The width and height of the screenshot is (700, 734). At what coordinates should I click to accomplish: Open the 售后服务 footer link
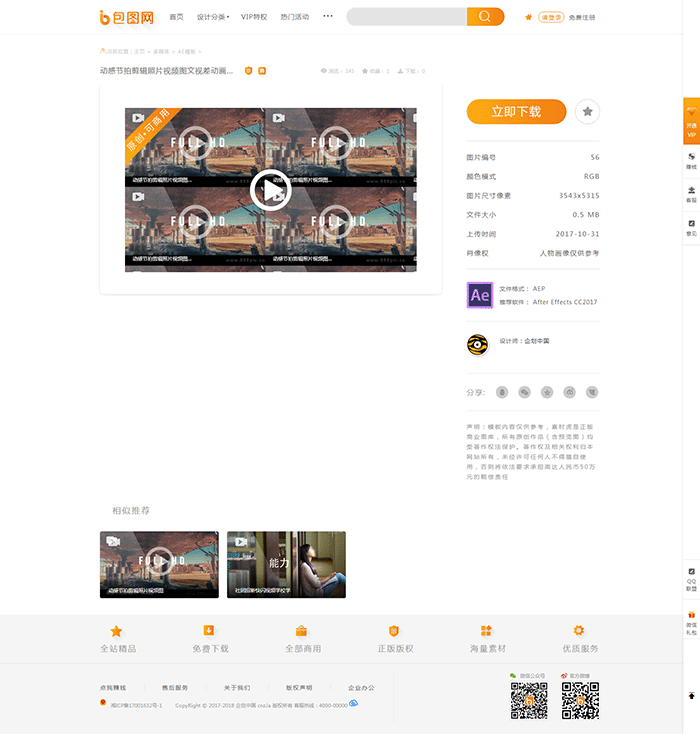tap(175, 688)
